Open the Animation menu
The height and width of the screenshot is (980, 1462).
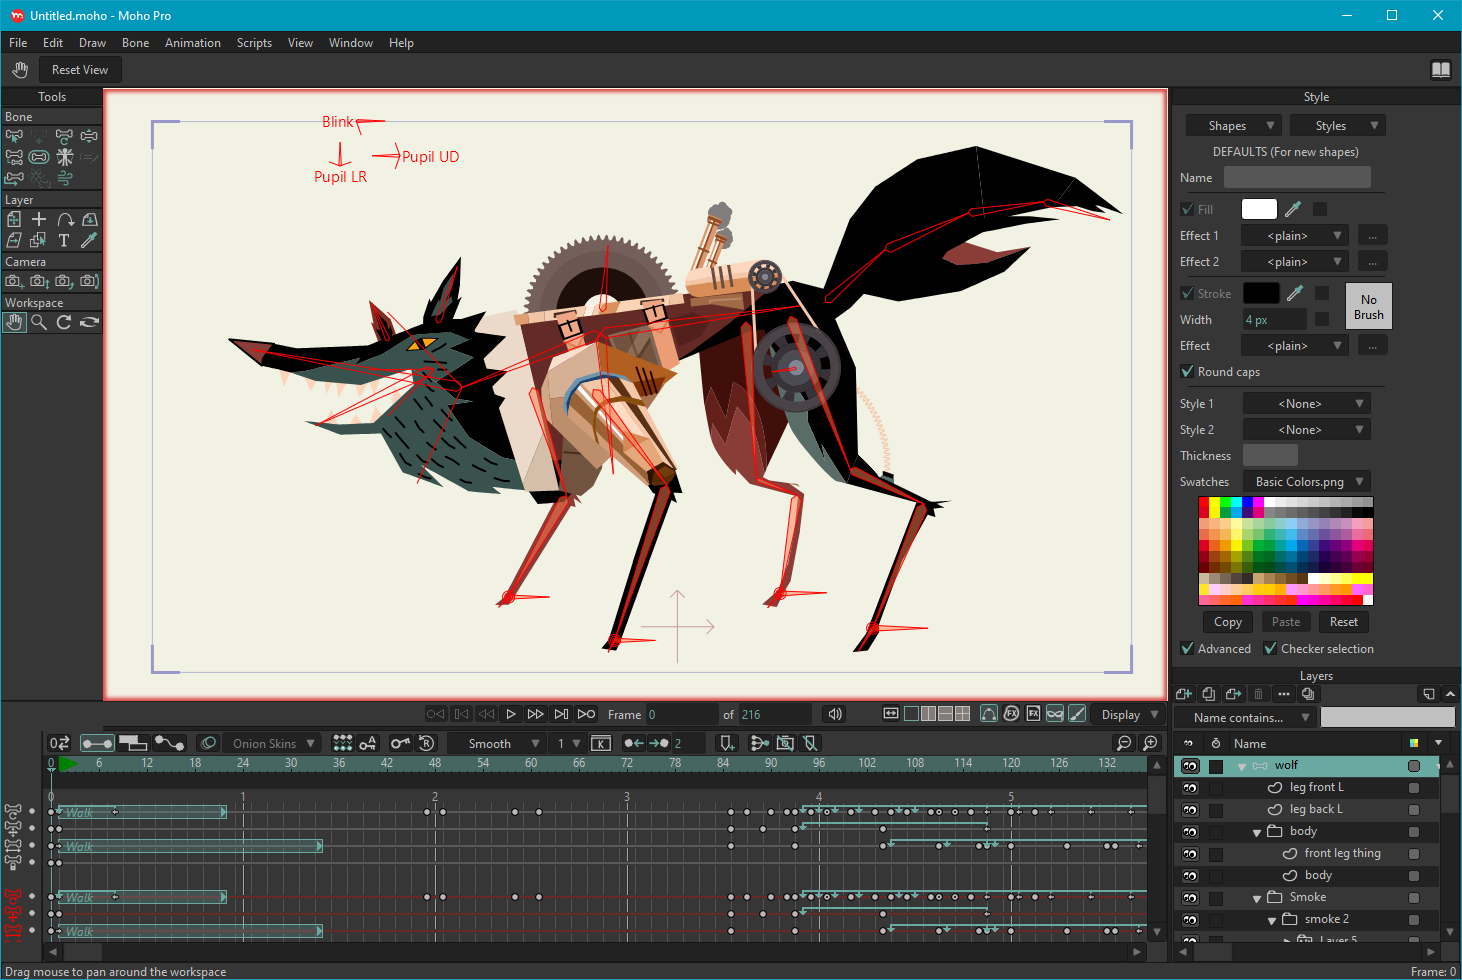(193, 43)
